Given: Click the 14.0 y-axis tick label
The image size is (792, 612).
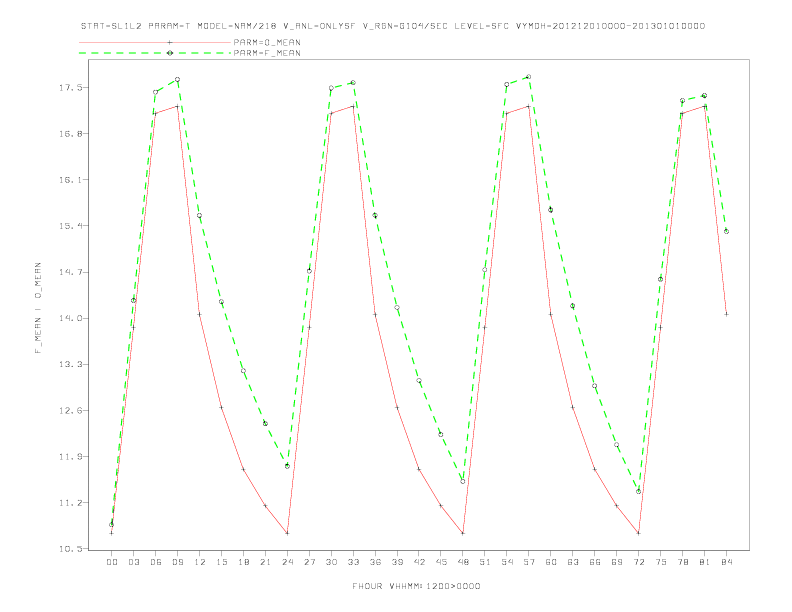Looking at the screenshot, I should pyautogui.click(x=70, y=318).
